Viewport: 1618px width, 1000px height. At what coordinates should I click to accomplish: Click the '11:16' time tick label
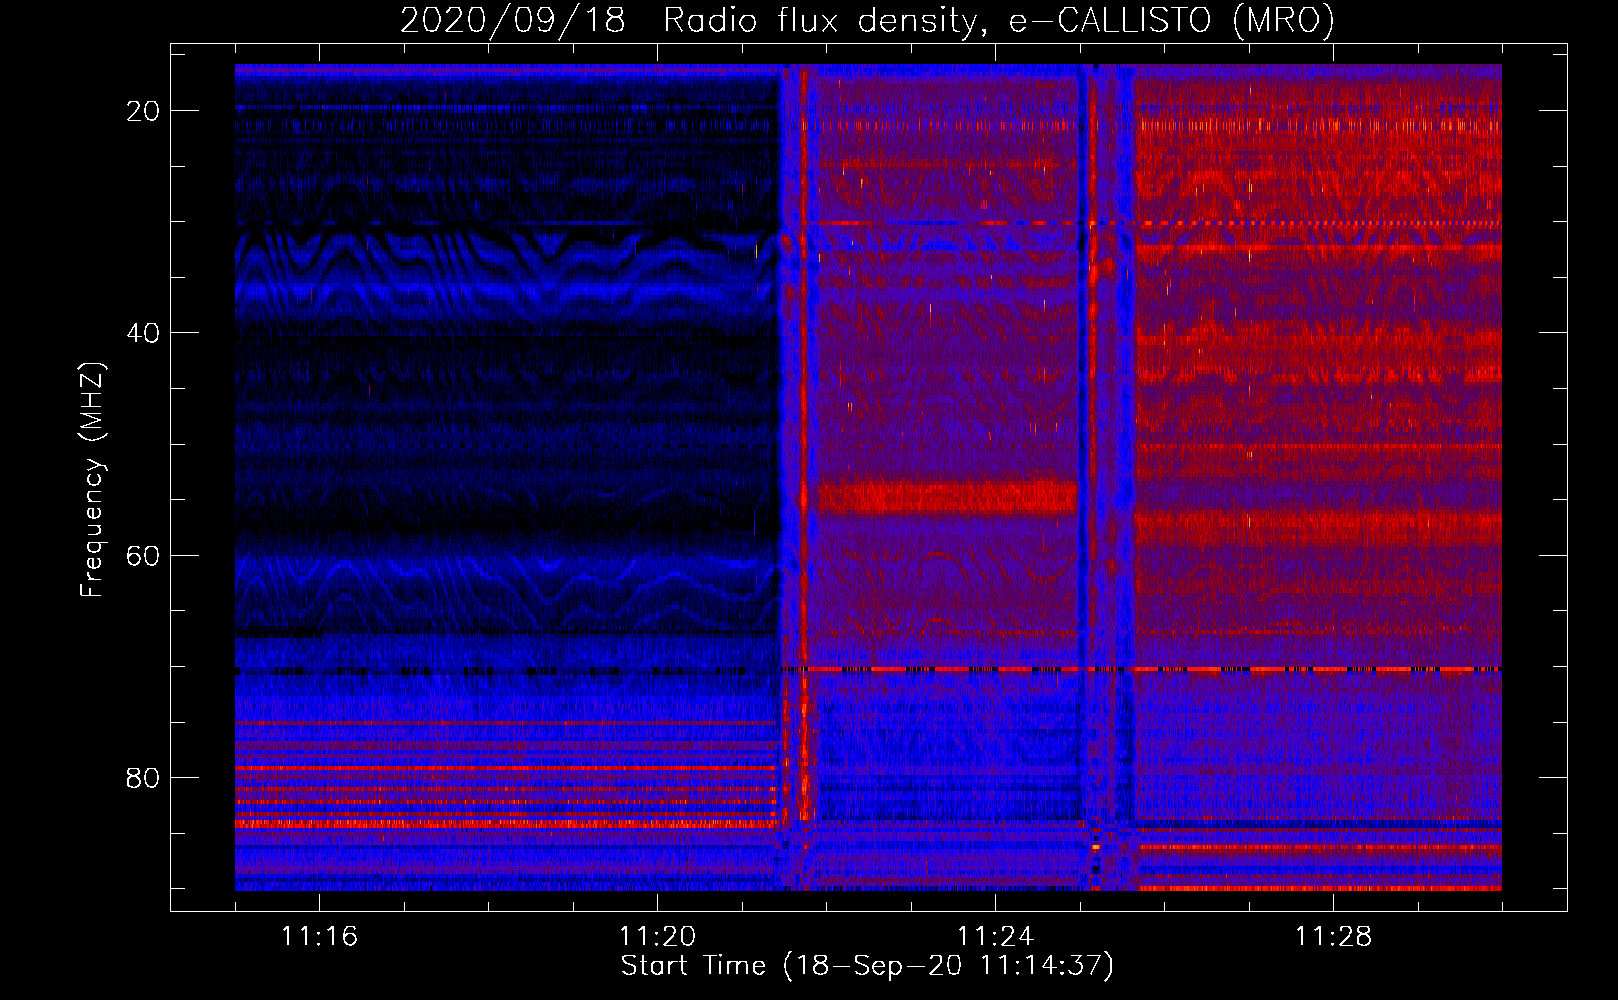[319, 936]
